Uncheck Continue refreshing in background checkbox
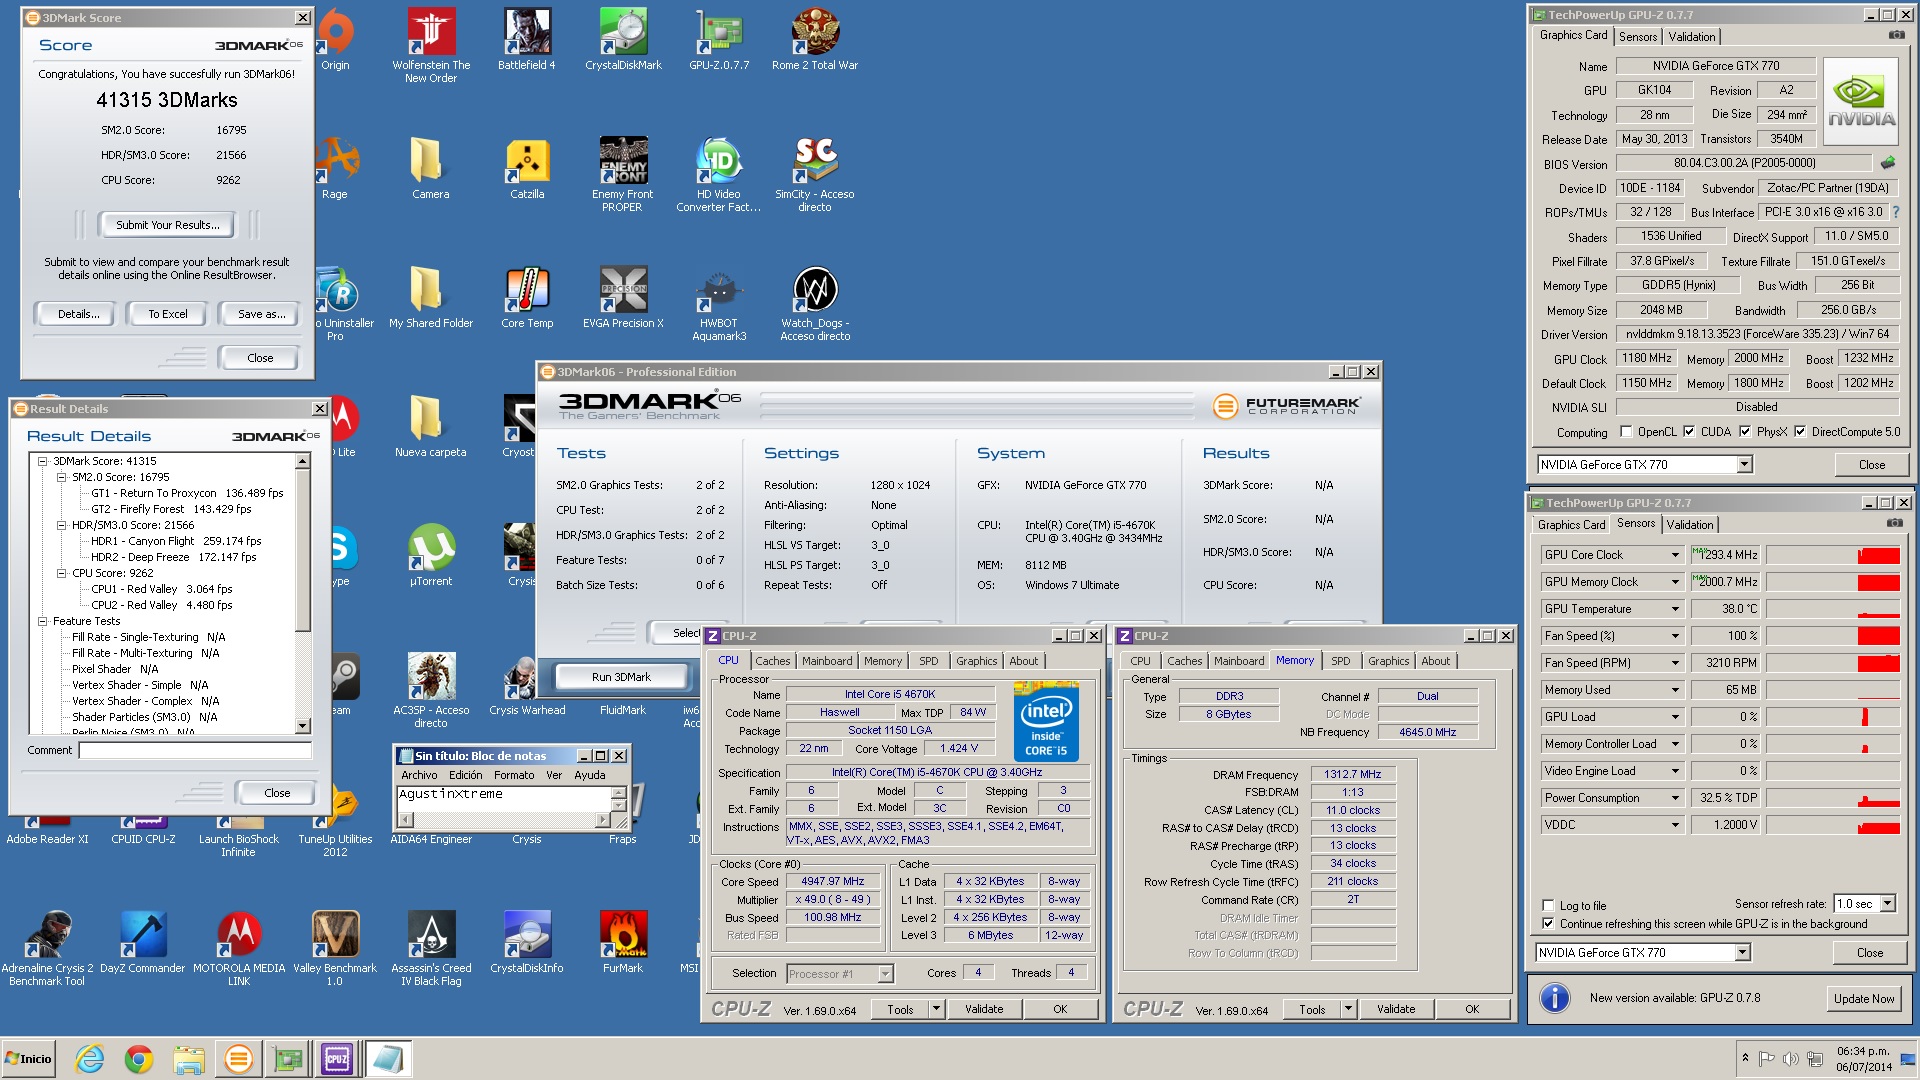 point(1548,924)
